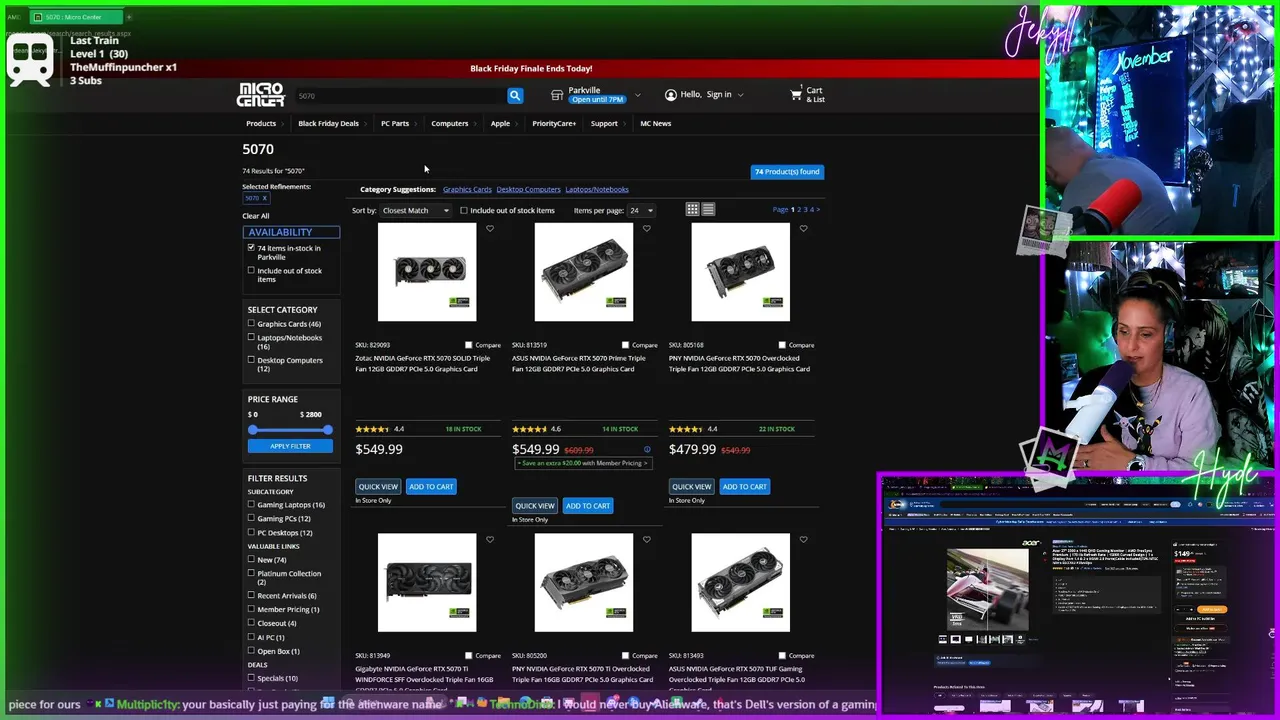This screenshot has width=1280, height=720.
Task: Open PNY RTX 5070 Ti product thumbnail
Action: [x=584, y=583]
